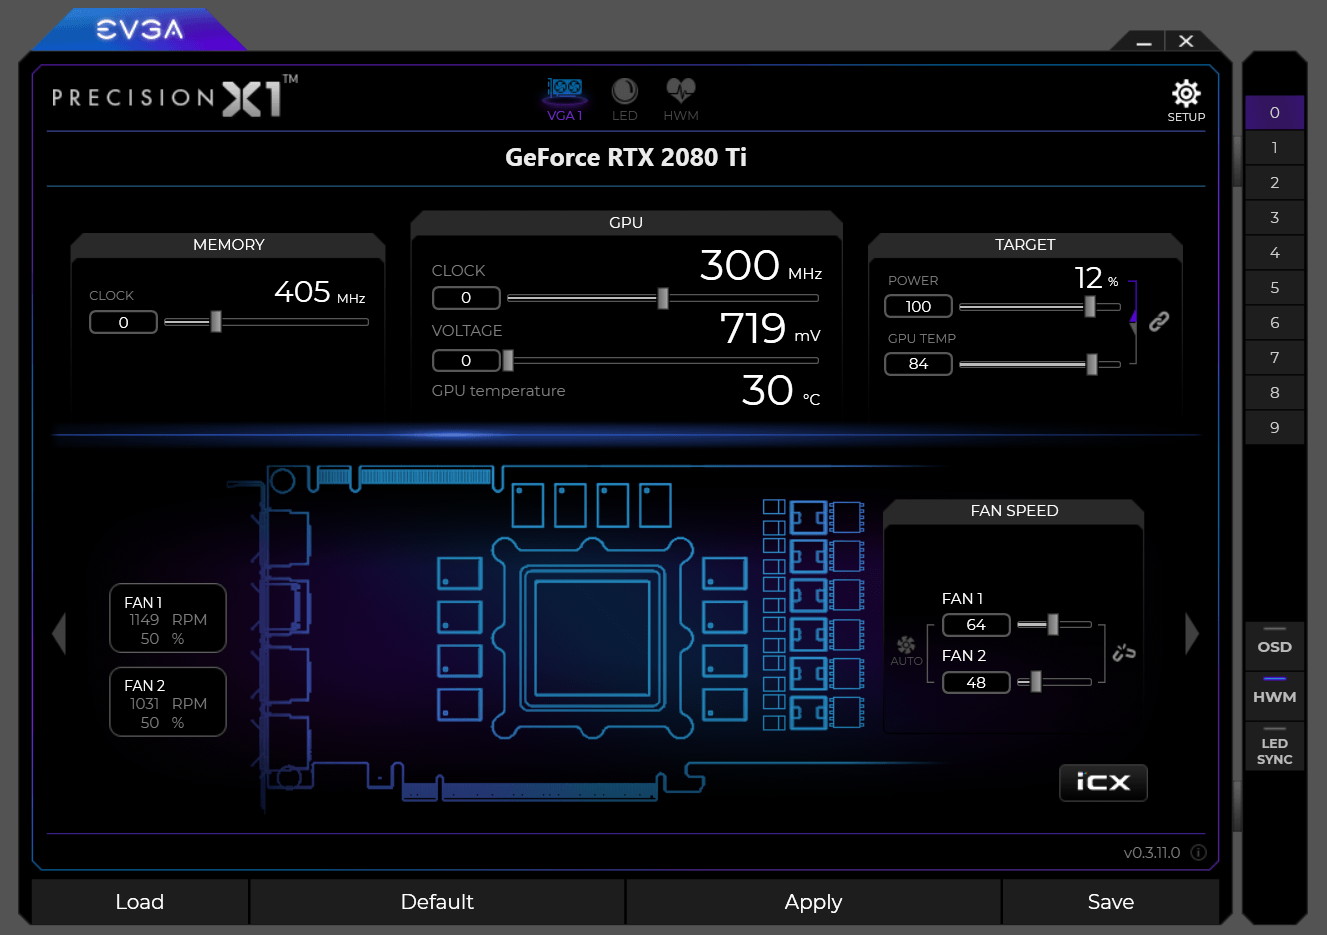The image size is (1327, 935).
Task: Select profile 7
Action: tap(1274, 357)
